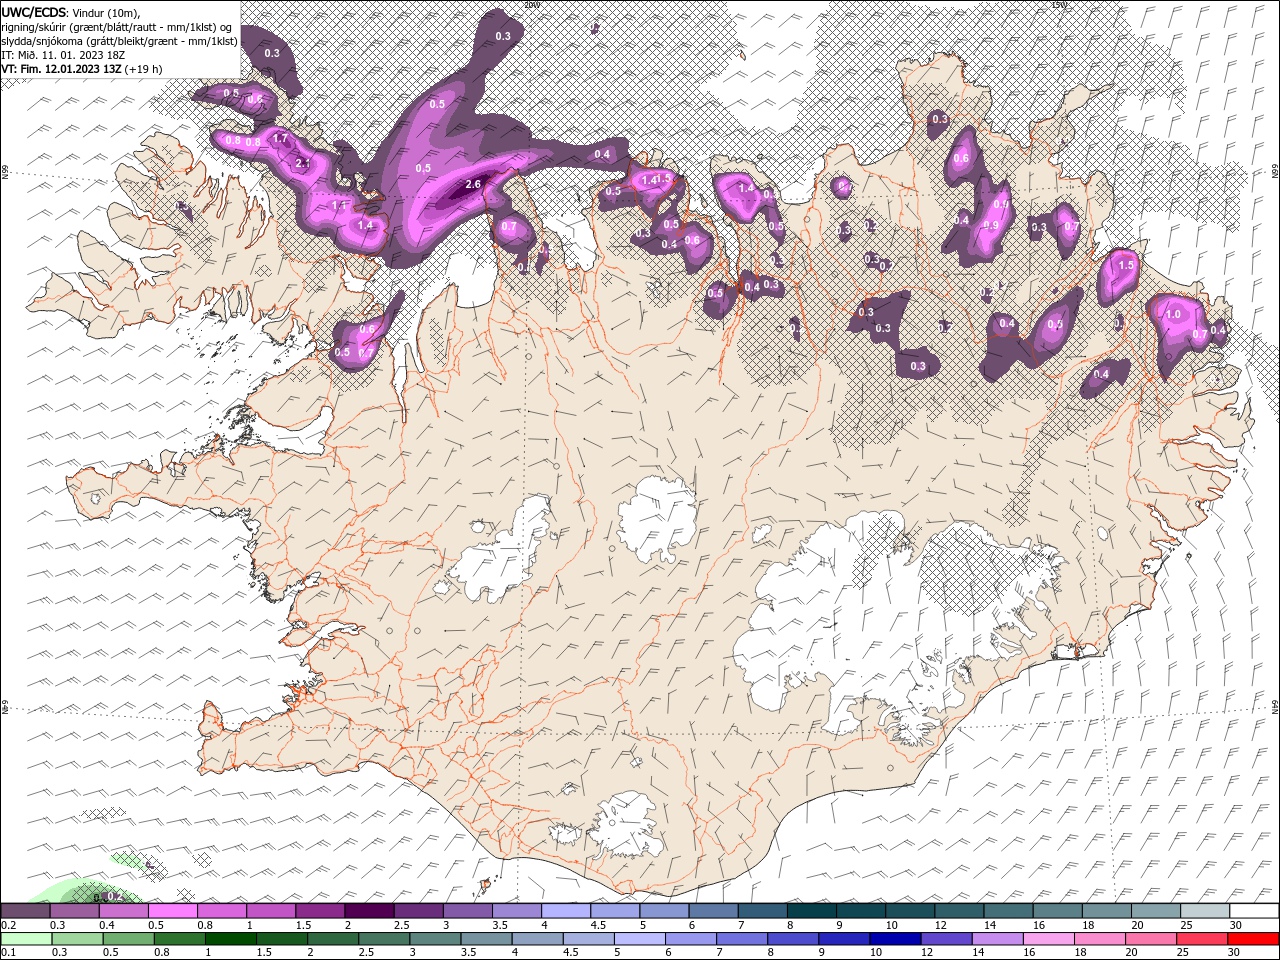Click the '0.2' label in the top legend row
Viewport: 1280px width, 960px height.
coord(9,925)
